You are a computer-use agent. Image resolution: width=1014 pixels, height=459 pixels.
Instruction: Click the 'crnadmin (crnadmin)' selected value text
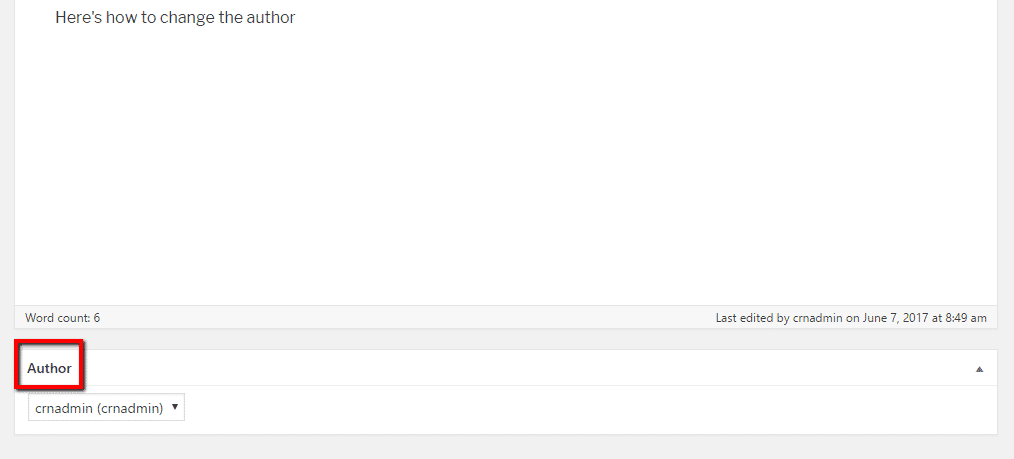coord(99,408)
